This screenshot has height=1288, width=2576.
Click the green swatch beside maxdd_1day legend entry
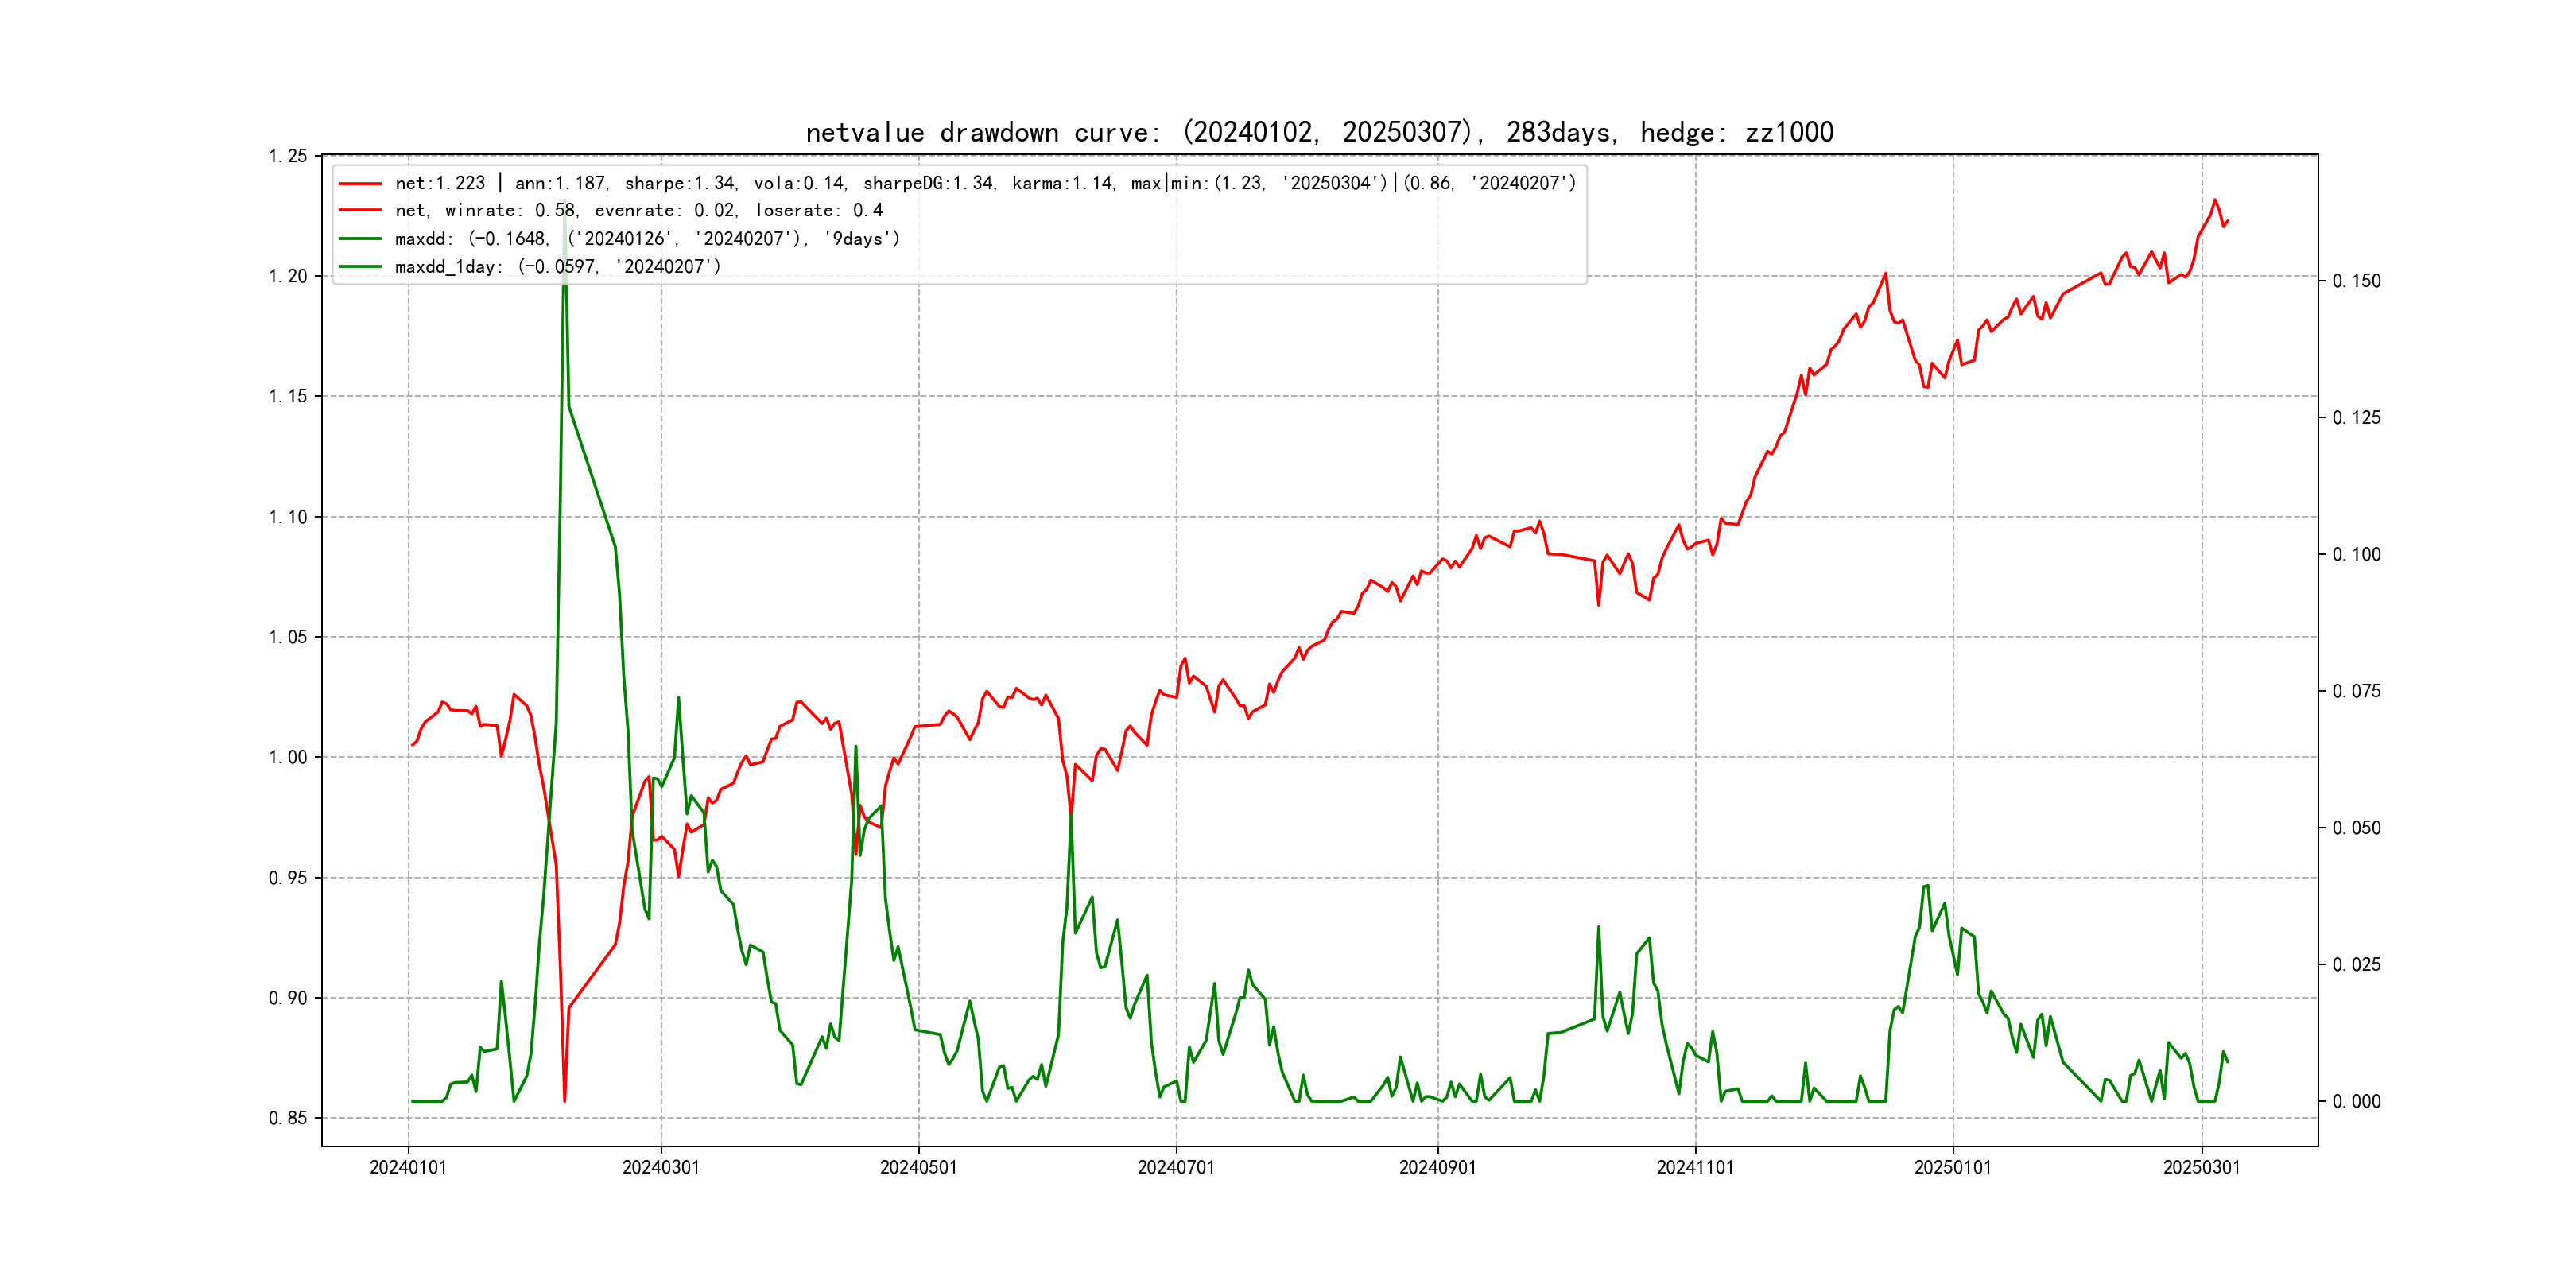click(x=360, y=267)
